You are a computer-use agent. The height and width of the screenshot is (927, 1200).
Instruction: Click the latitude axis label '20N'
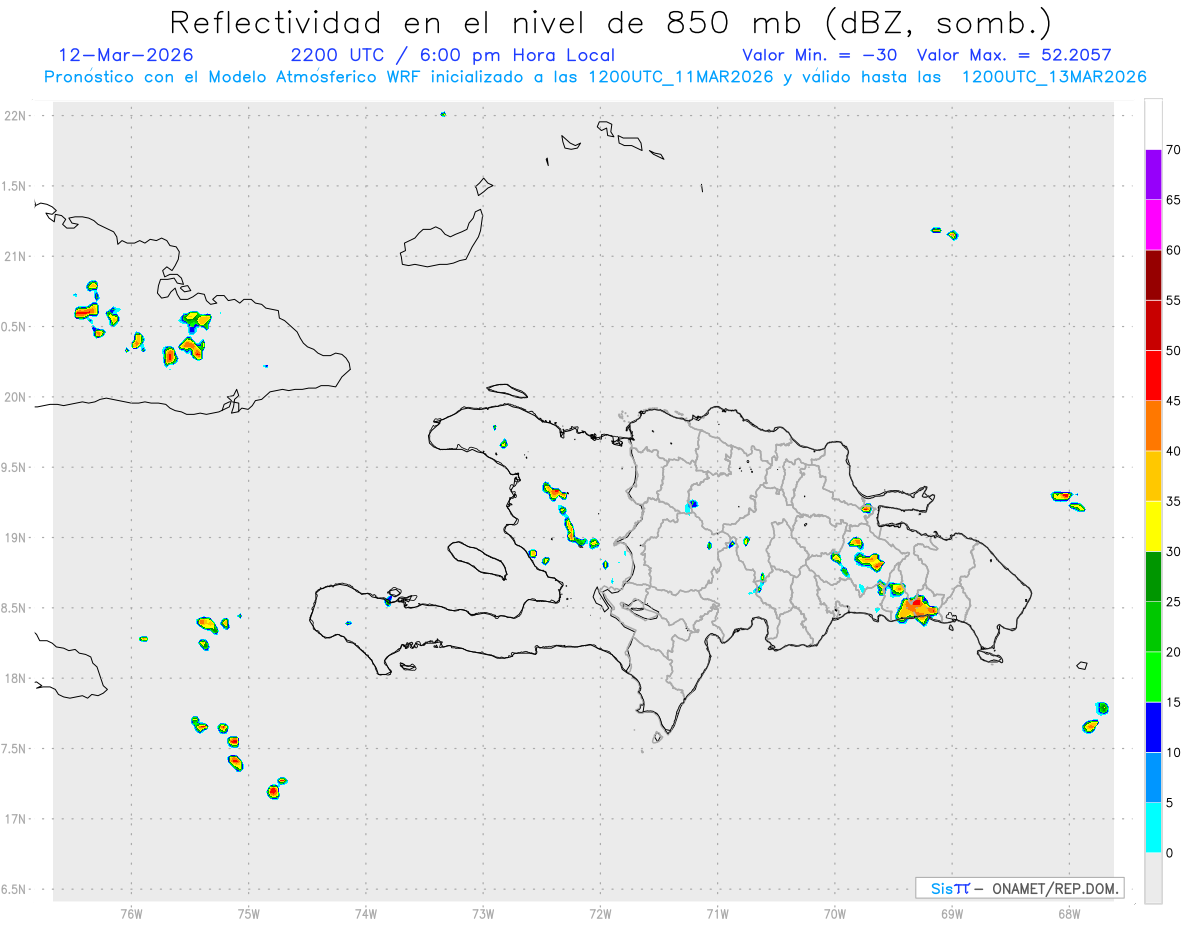(17, 397)
